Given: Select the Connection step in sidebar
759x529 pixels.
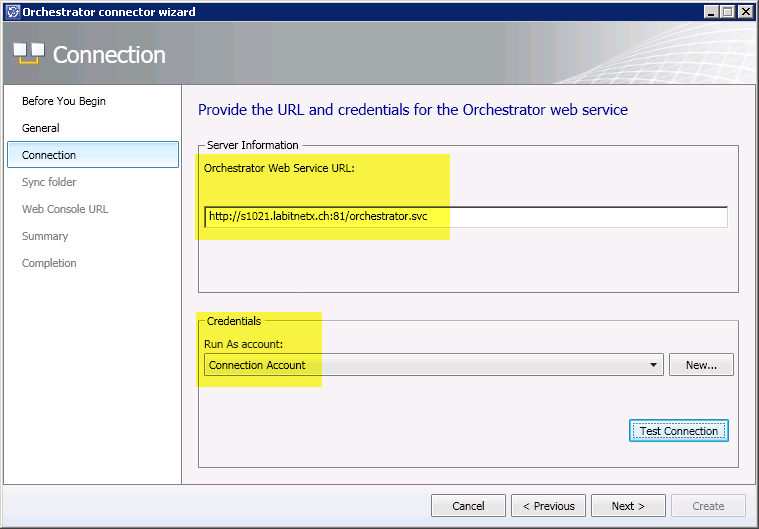Looking at the screenshot, I should (x=49, y=155).
